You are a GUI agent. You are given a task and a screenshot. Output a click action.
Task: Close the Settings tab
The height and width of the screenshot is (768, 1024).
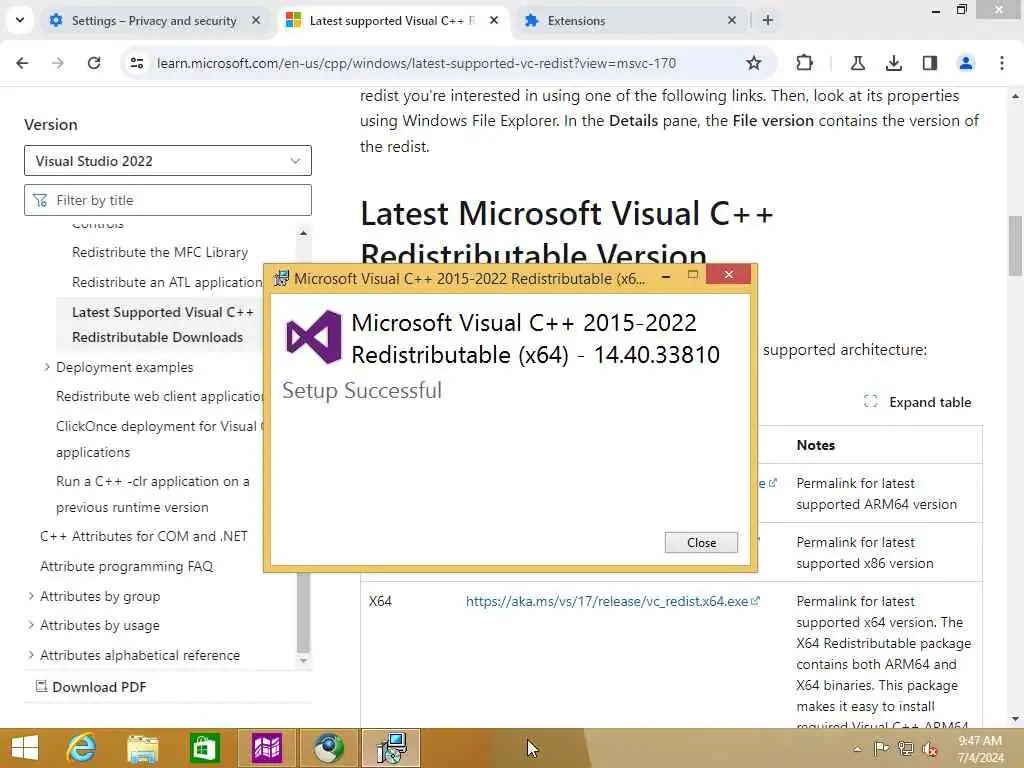[x=256, y=20]
